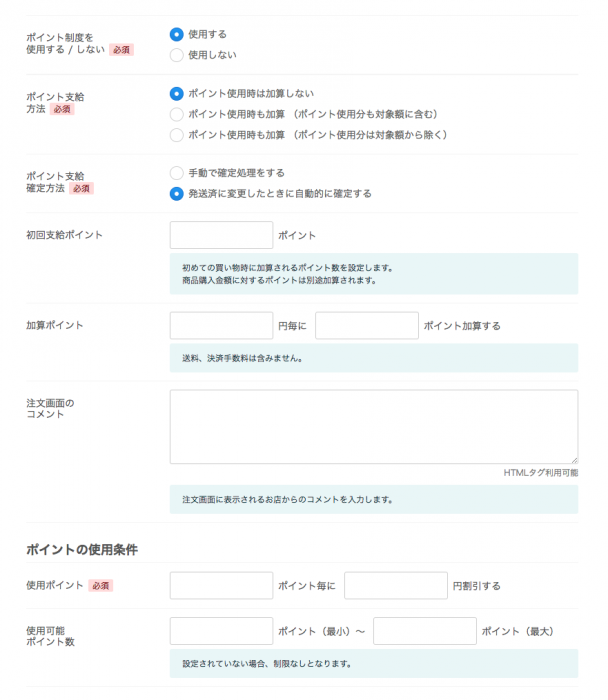Click 設定されていない場合、制限なしとなります note
Image resolution: width=608 pixels, height=700 pixels.
(267, 664)
